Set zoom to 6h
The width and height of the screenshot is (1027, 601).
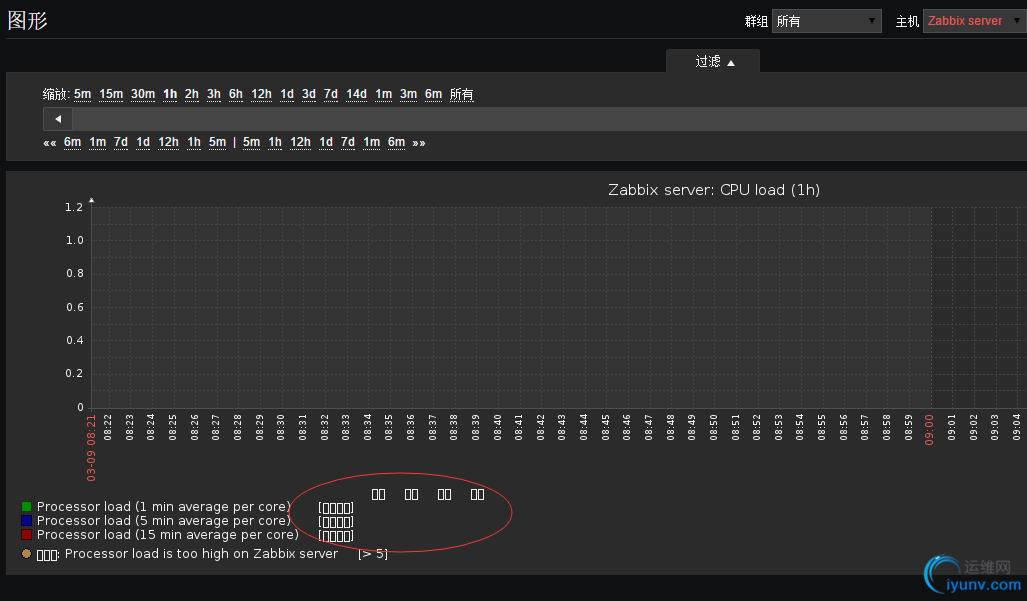(x=236, y=94)
